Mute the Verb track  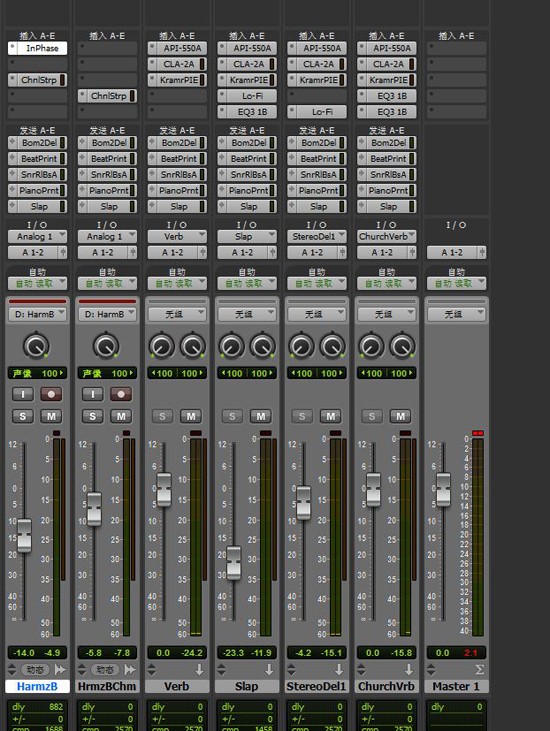tap(191, 416)
